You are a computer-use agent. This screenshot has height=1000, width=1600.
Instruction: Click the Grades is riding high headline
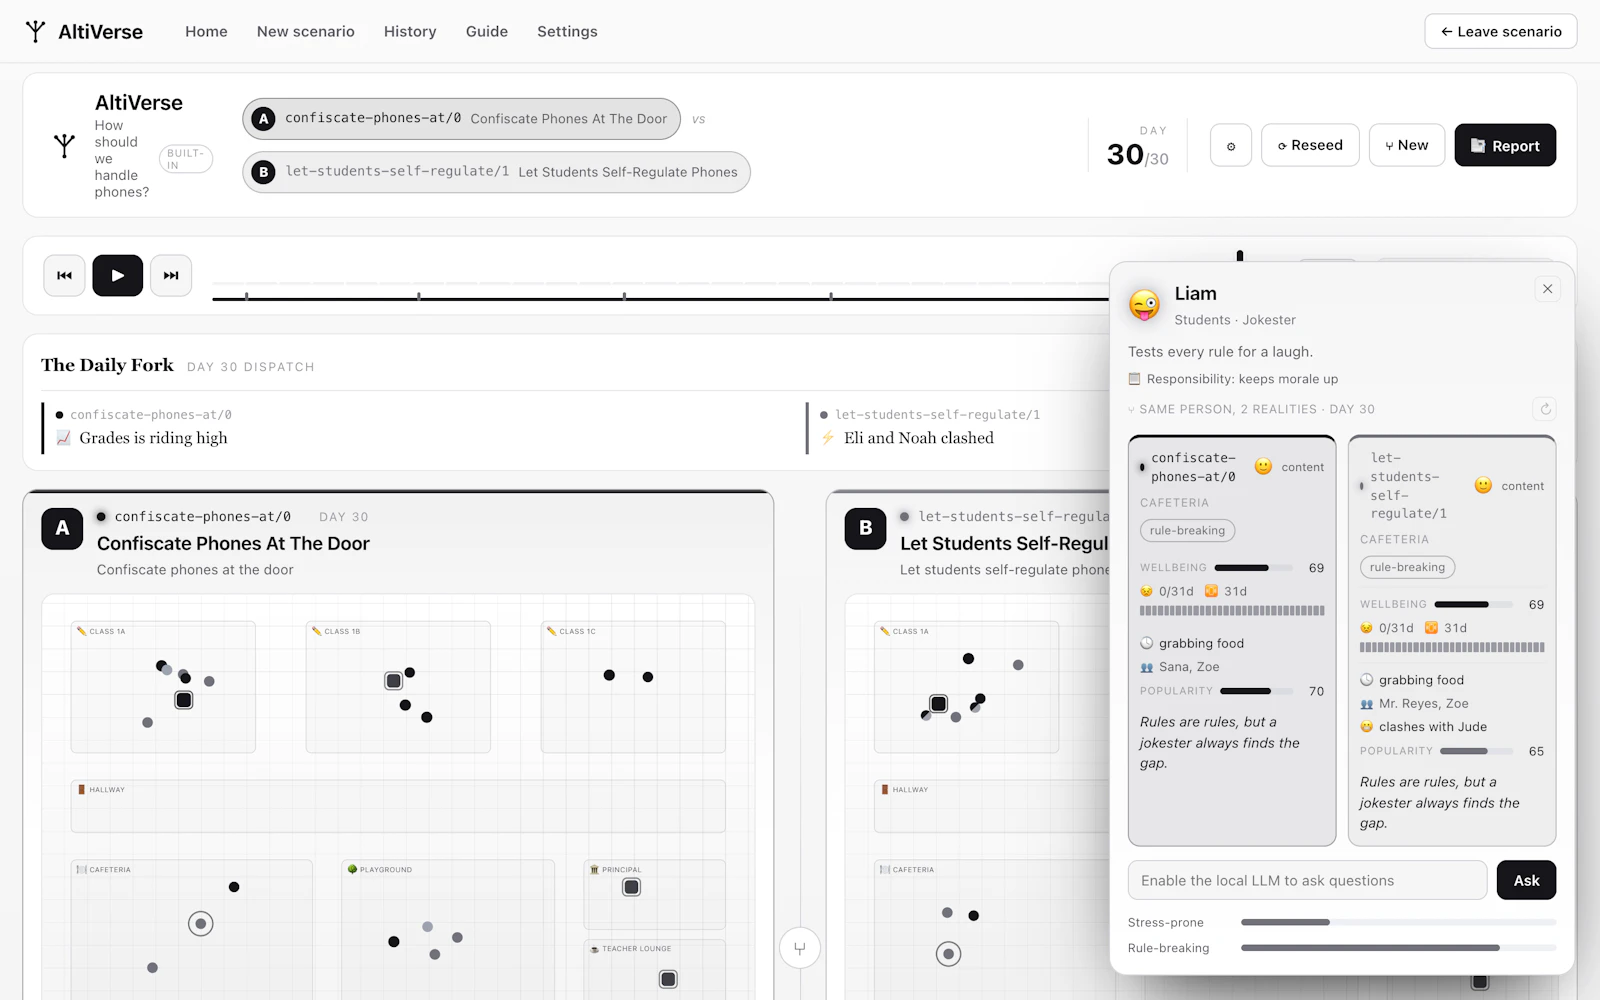pyautogui.click(x=153, y=438)
